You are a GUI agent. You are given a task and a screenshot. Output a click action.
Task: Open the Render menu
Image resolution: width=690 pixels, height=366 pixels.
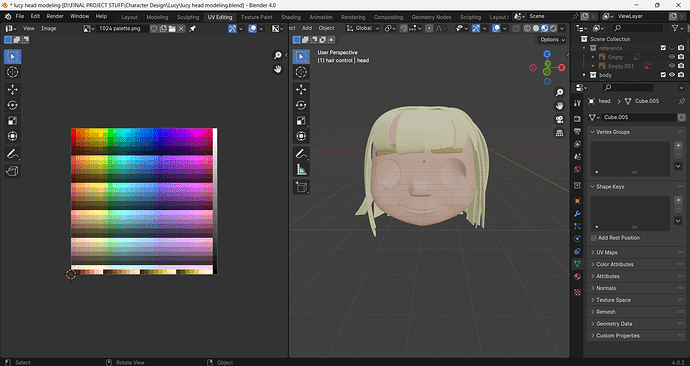pyautogui.click(x=55, y=16)
